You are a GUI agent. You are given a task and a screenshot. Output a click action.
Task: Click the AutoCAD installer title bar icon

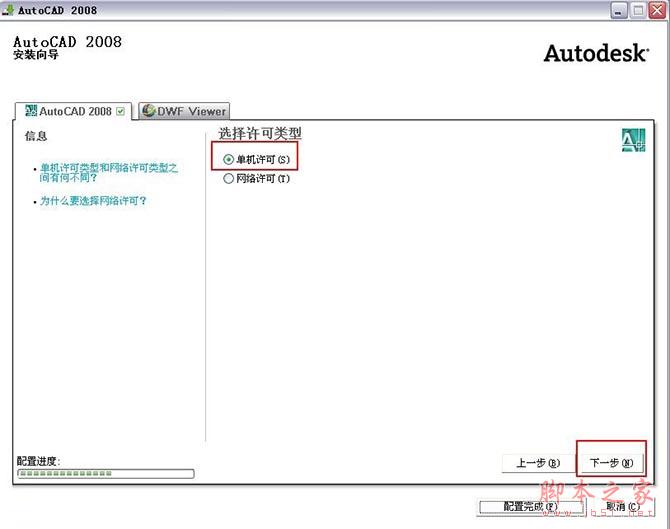(x=8, y=10)
